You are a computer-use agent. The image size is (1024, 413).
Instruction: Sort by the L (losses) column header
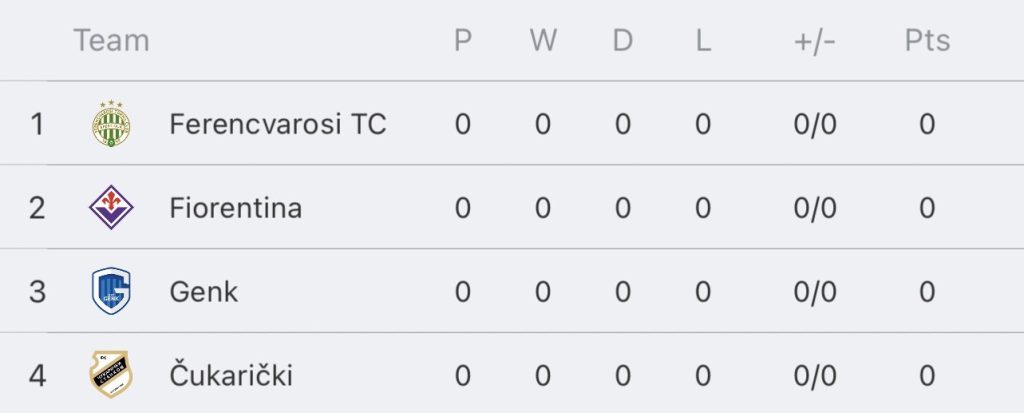702,41
